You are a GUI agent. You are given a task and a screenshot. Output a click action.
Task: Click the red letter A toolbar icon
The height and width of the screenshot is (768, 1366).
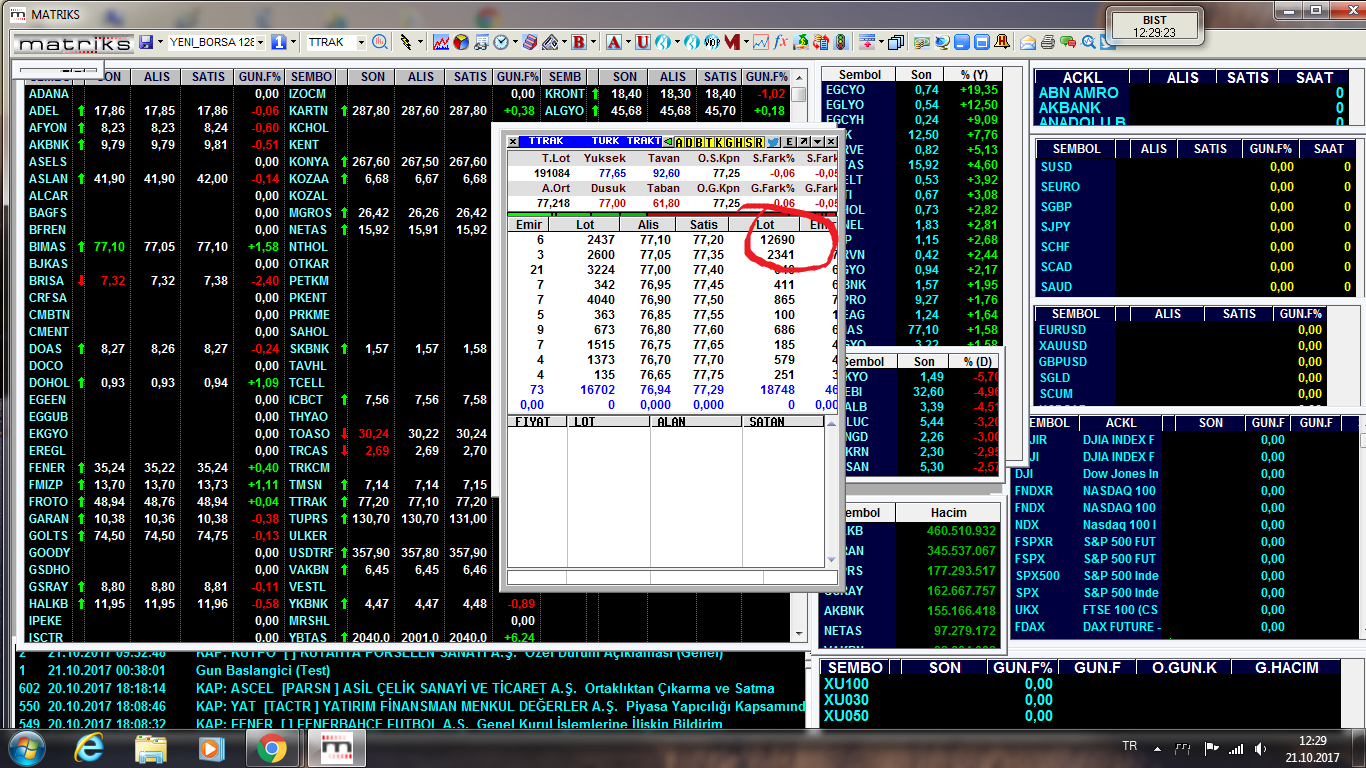coord(613,42)
